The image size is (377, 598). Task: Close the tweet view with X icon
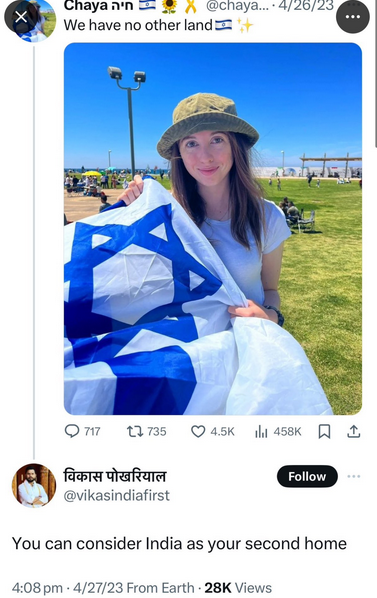[21, 17]
